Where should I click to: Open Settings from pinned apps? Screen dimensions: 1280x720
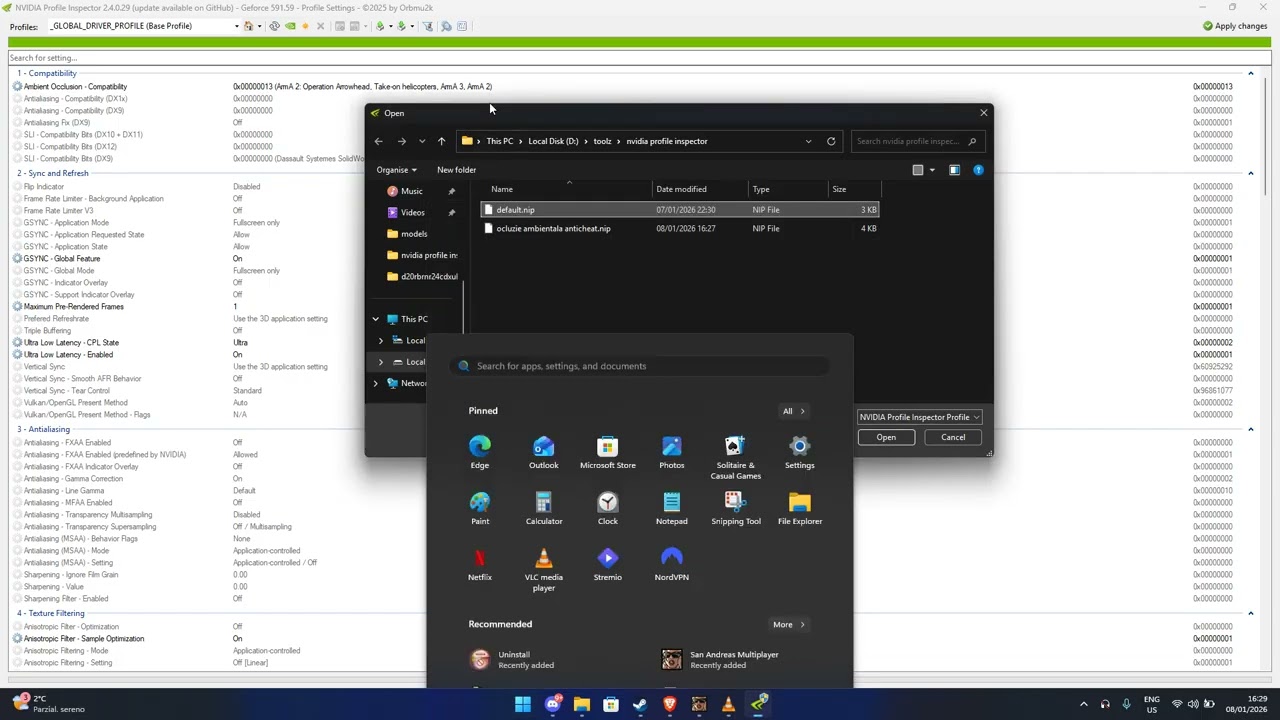point(800,452)
